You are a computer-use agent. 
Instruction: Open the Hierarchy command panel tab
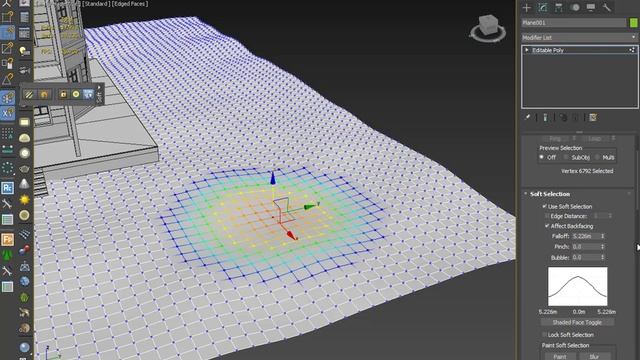click(558, 7)
